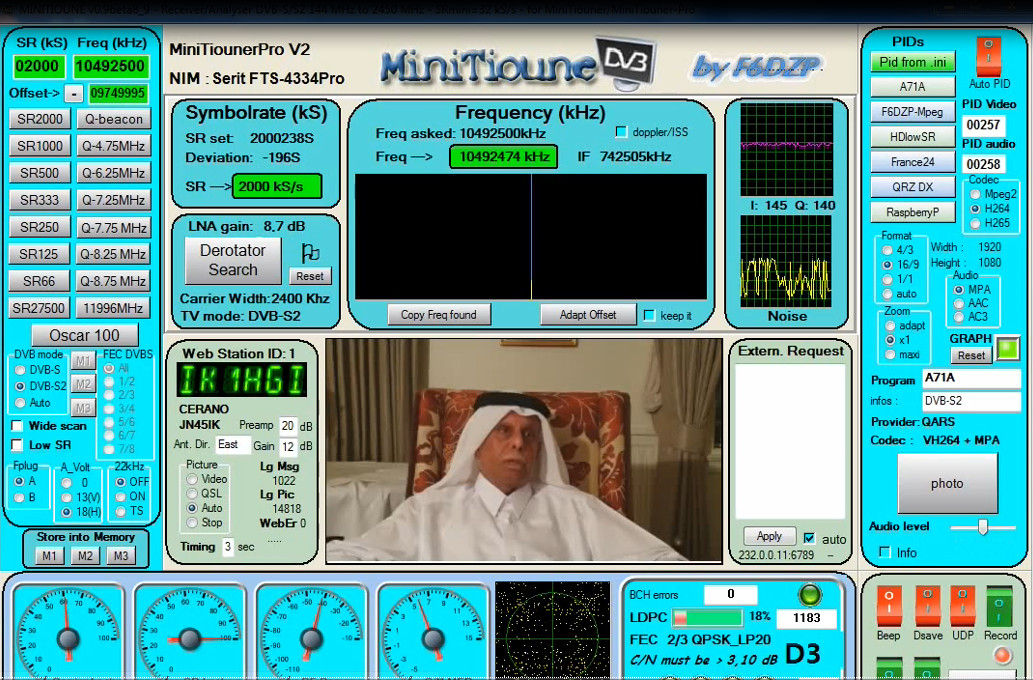Select AAC audio radio button

(x=959, y=303)
